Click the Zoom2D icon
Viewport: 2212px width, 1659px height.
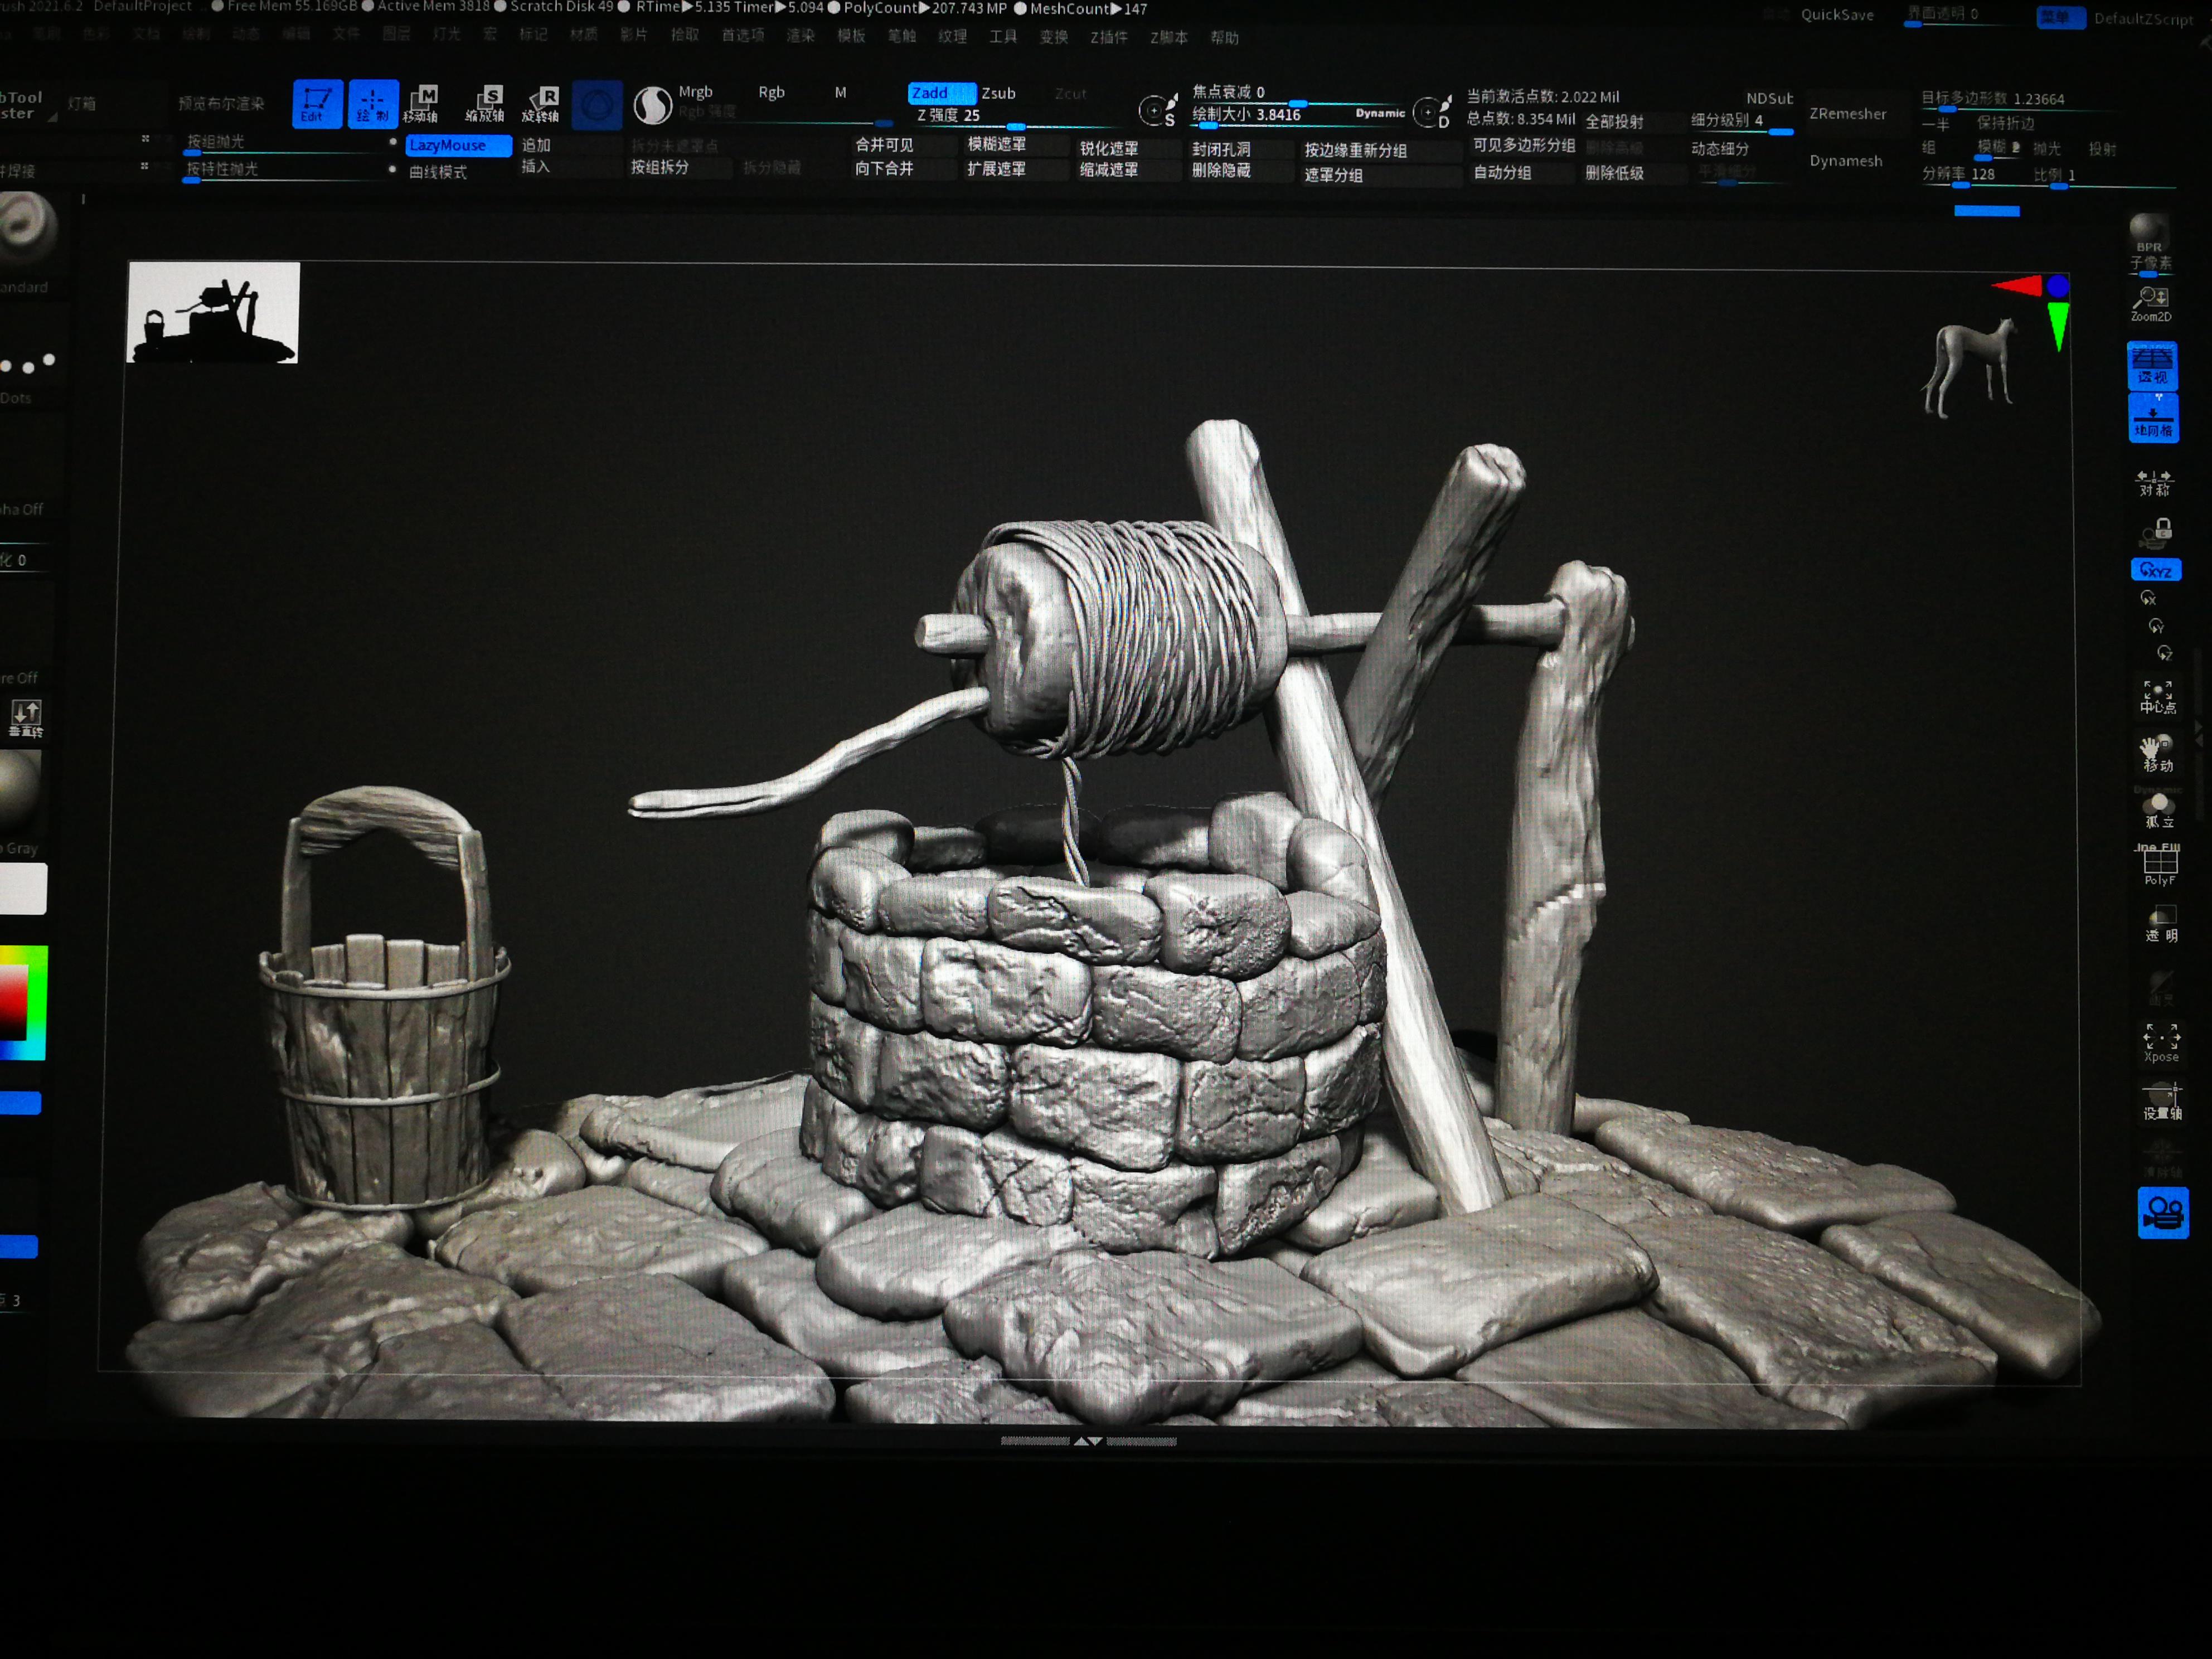pos(2150,303)
